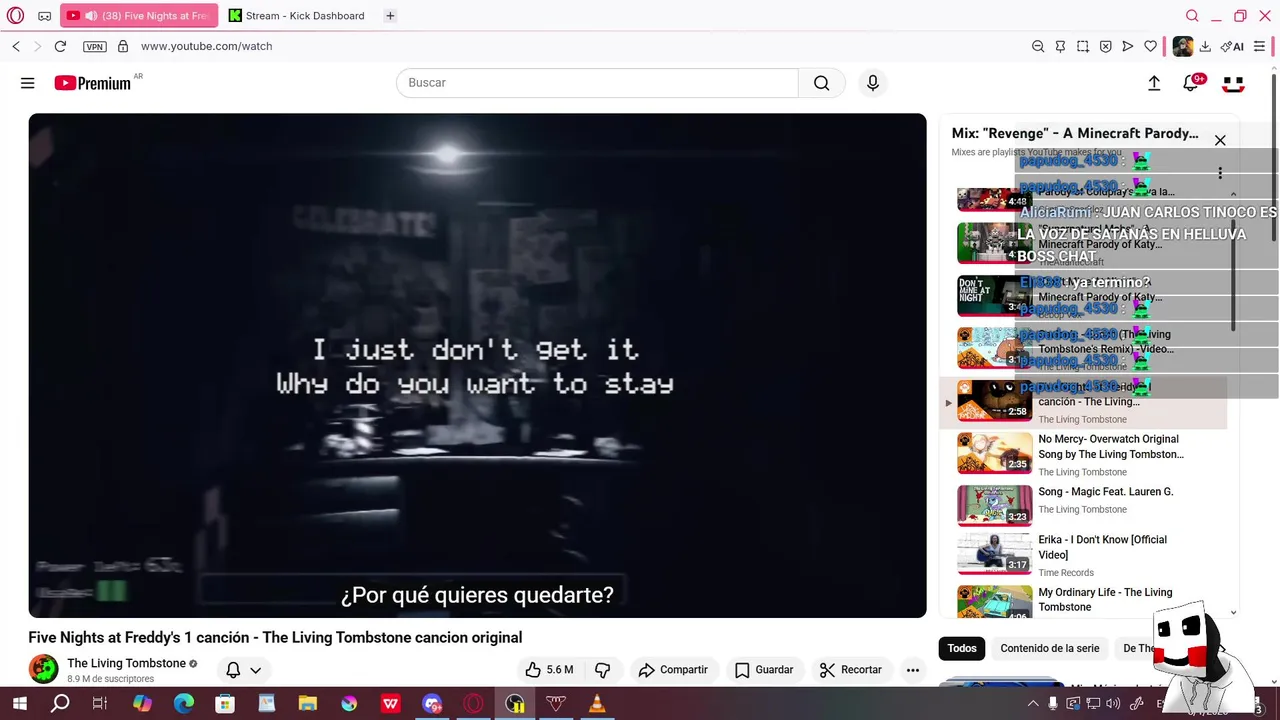Launch Microsoft Edge from taskbar
The image size is (1280, 720).
point(184,704)
